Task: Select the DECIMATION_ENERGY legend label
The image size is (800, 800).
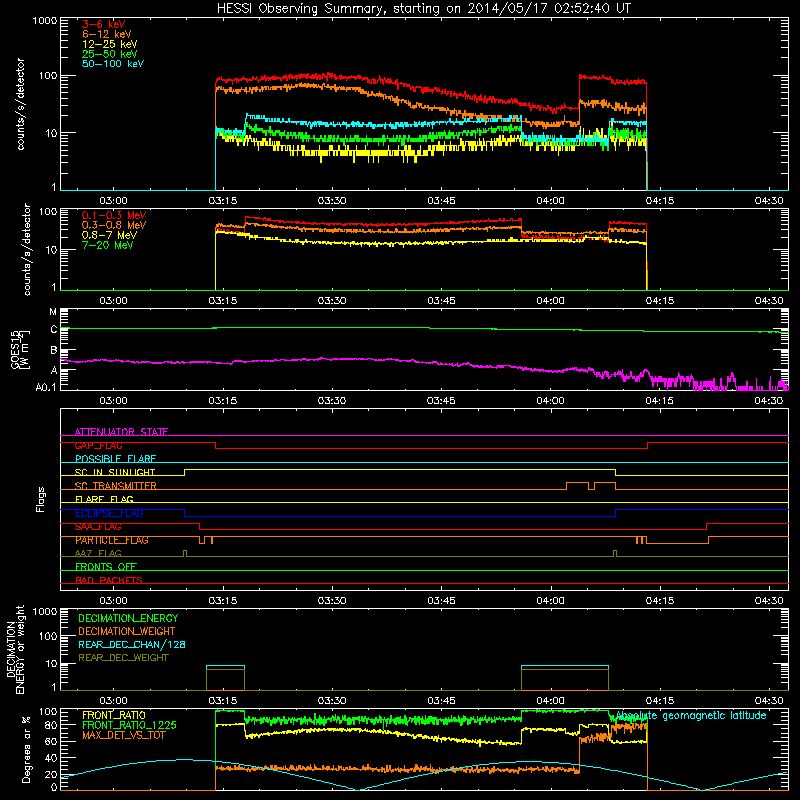Action: pyautogui.click(x=128, y=618)
